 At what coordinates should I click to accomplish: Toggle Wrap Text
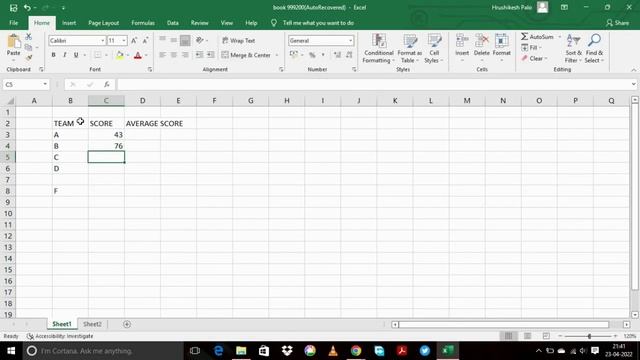(238, 40)
